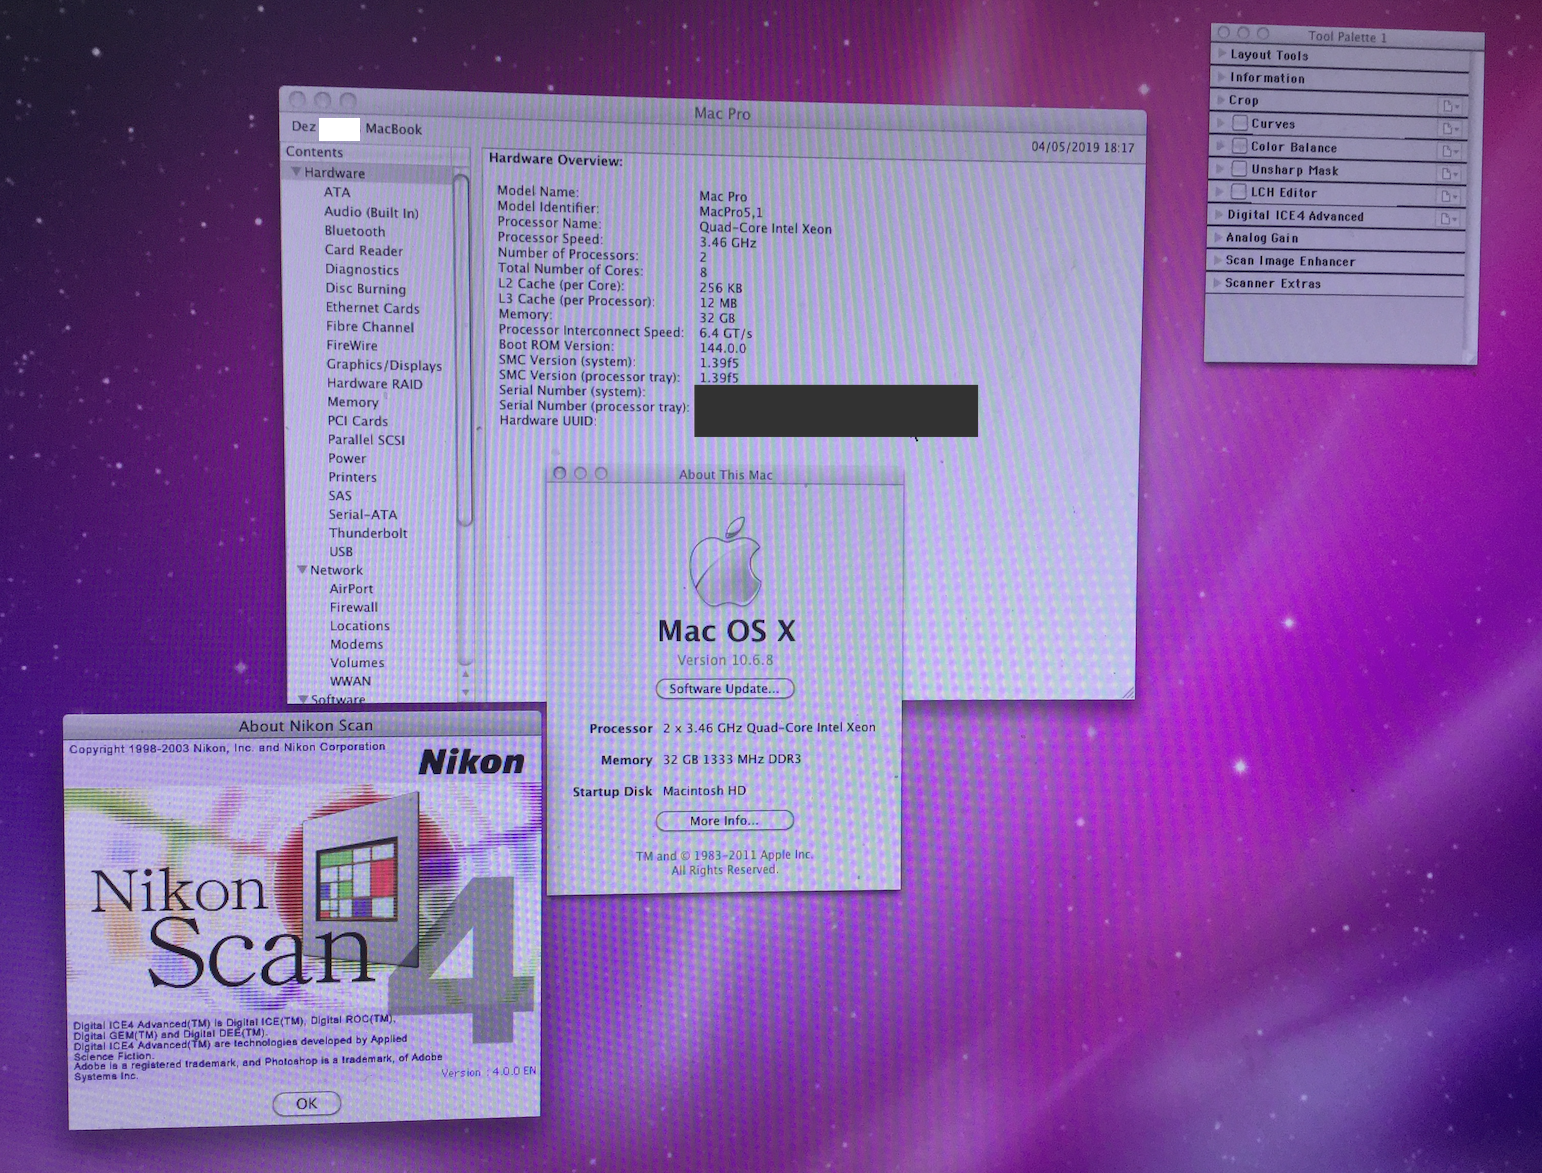Select ATA in Hardware list
Screen dimensions: 1542x1173
pos(337,192)
